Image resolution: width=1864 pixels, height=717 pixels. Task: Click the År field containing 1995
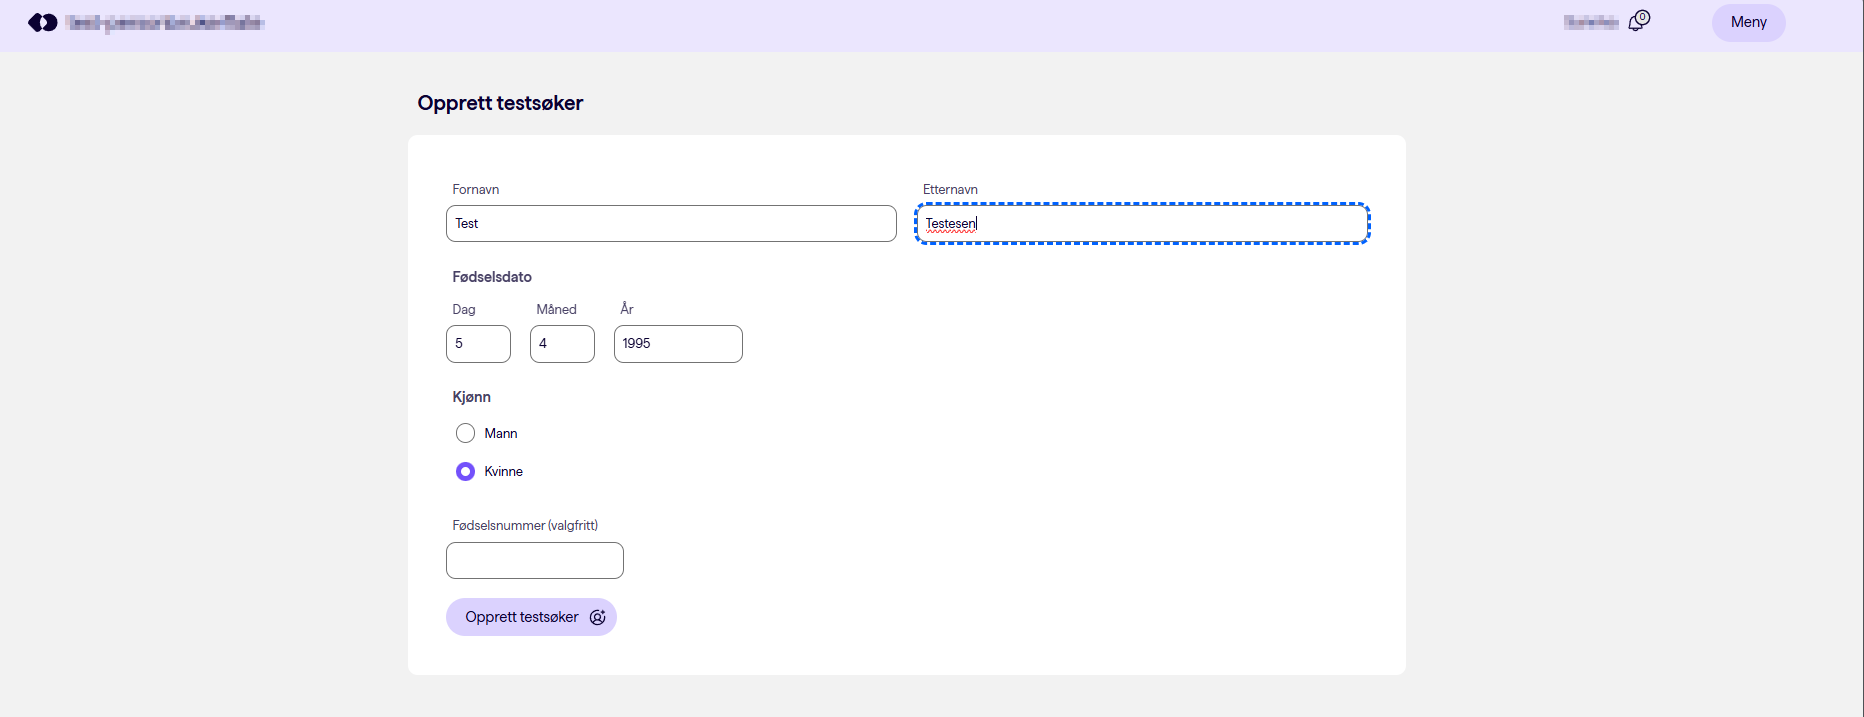point(678,343)
